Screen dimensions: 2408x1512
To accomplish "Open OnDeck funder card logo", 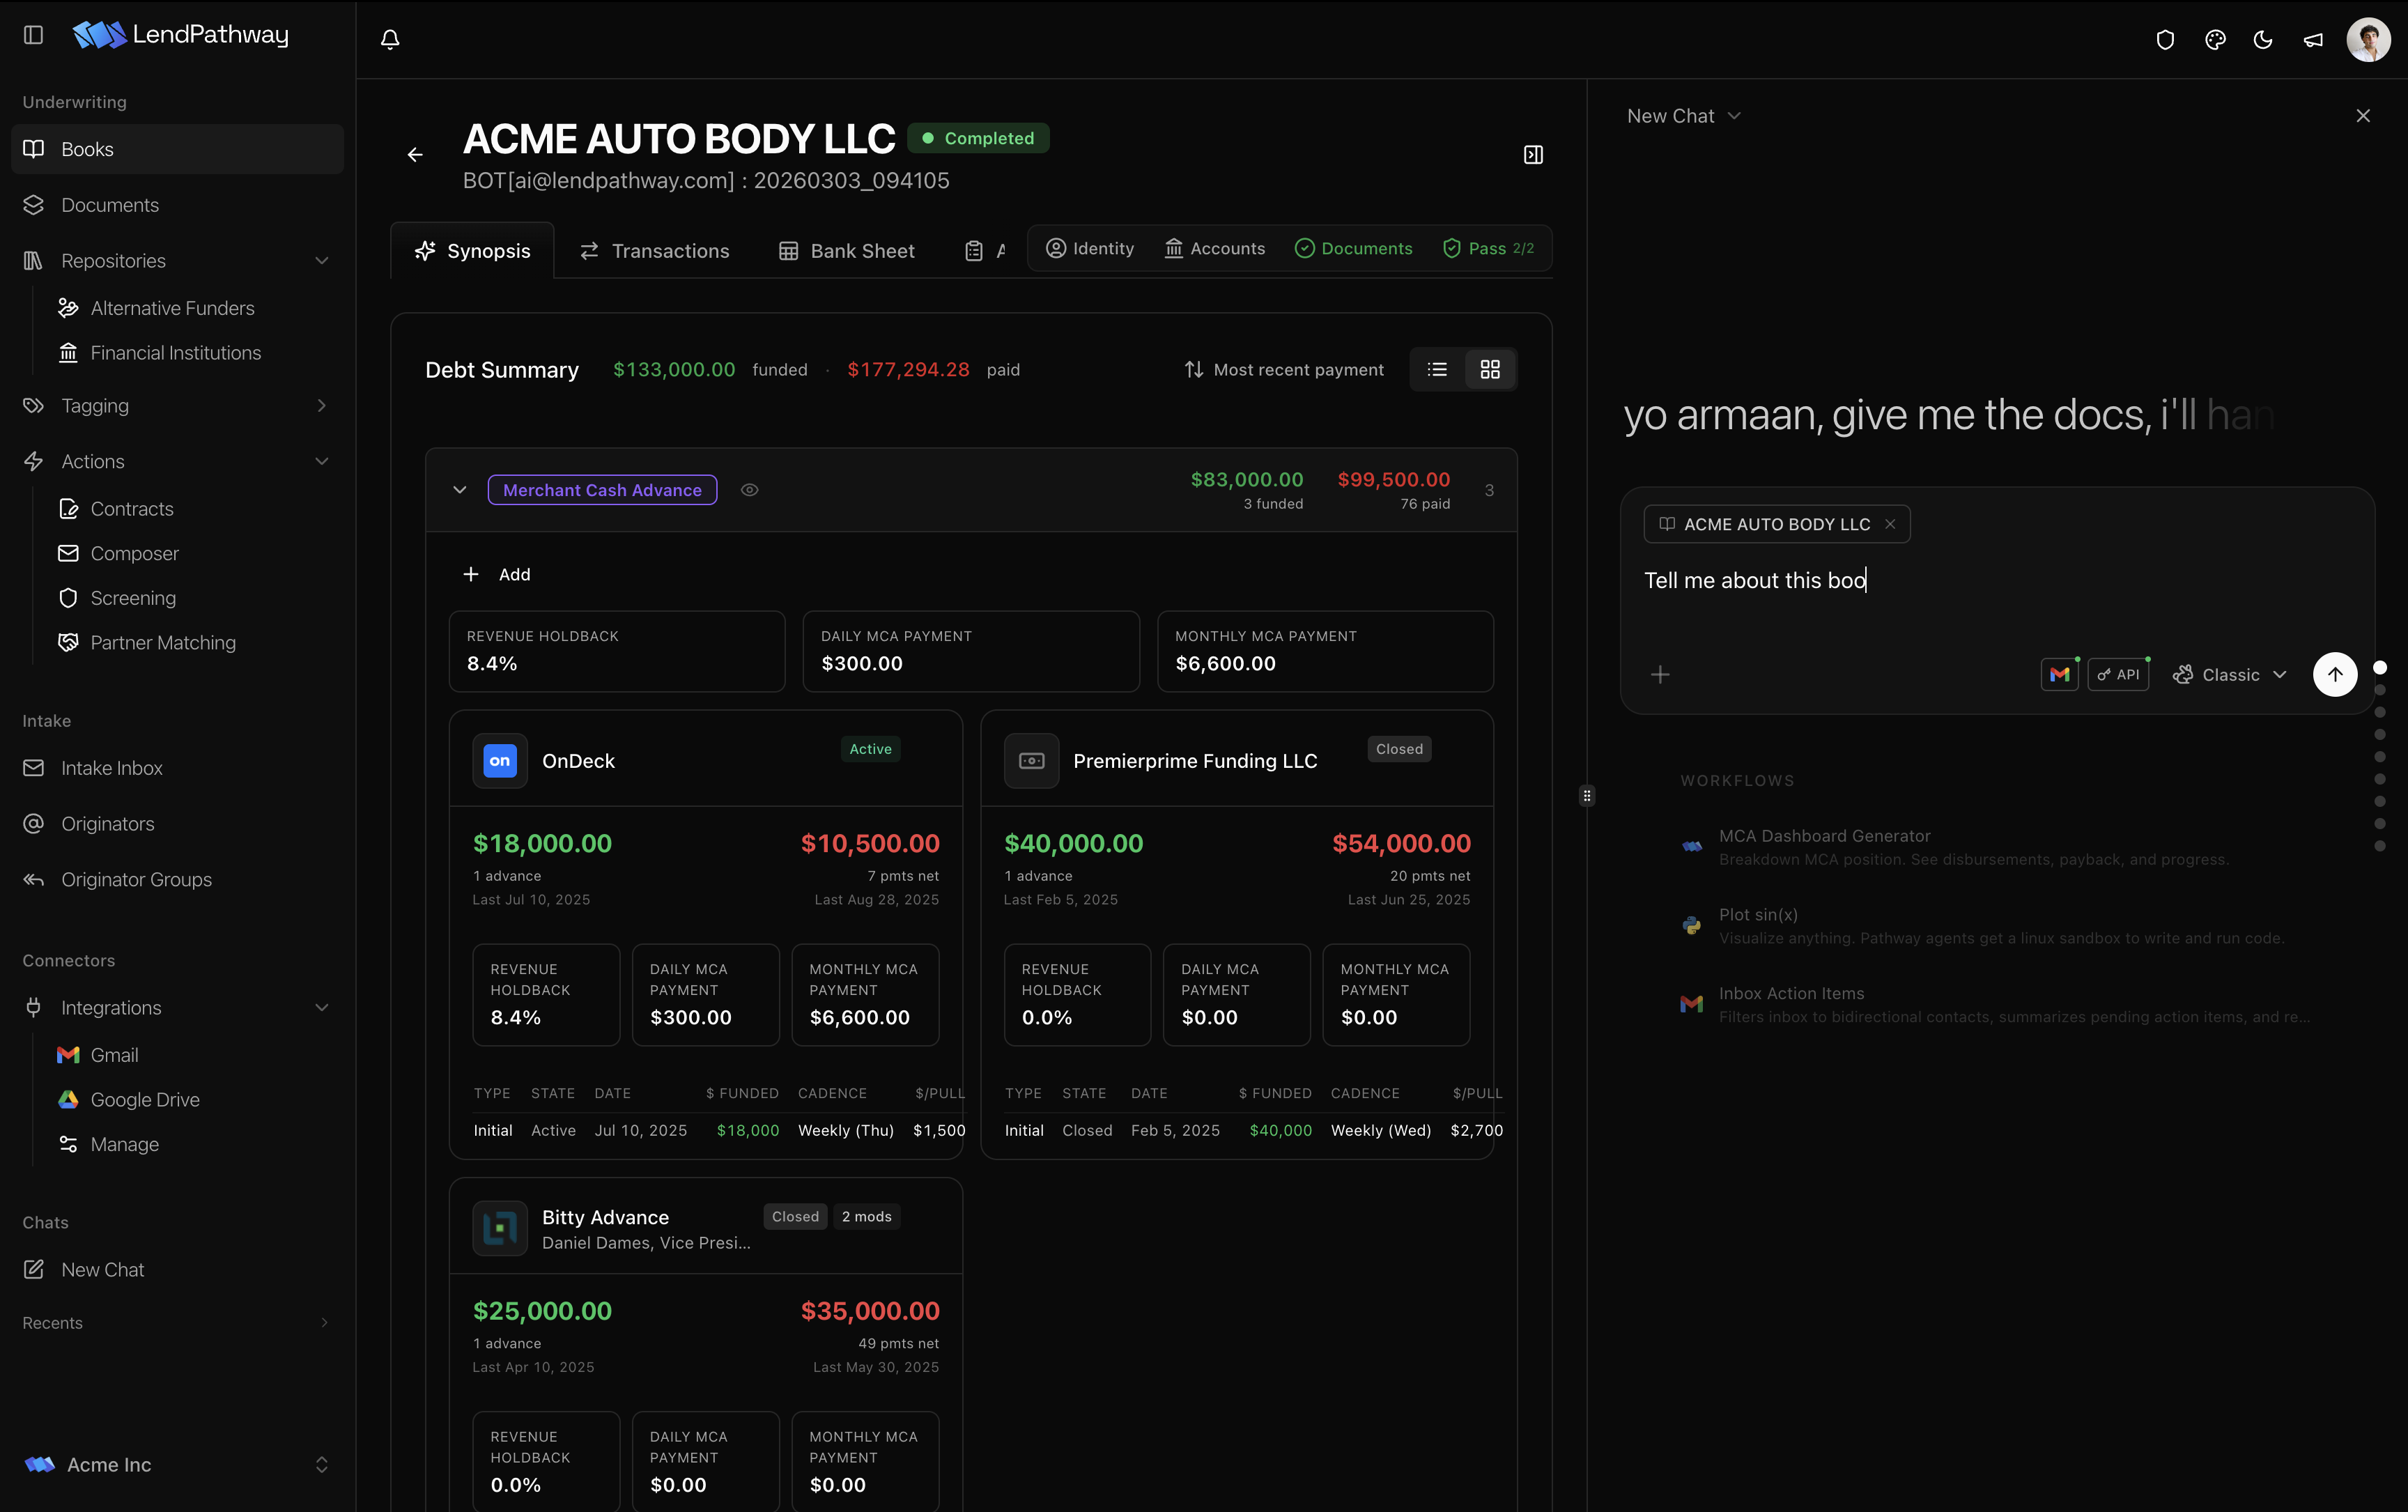I will tap(500, 761).
